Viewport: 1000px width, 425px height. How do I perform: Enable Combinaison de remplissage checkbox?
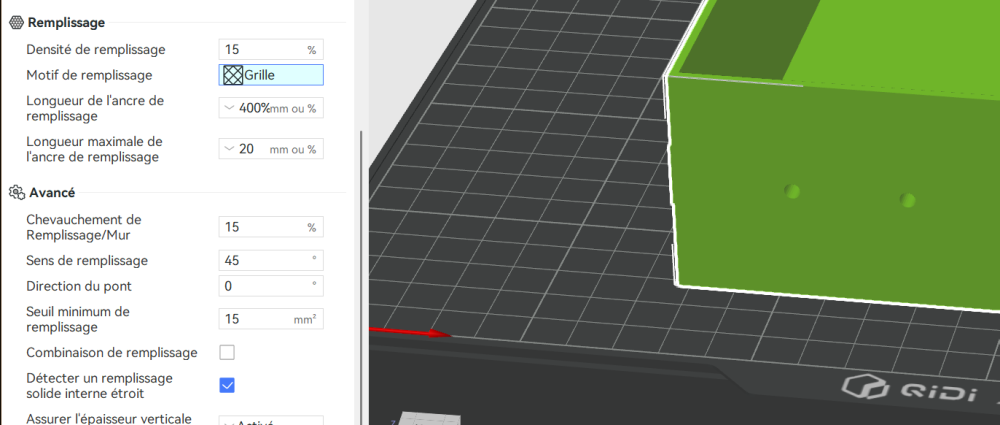point(227,352)
